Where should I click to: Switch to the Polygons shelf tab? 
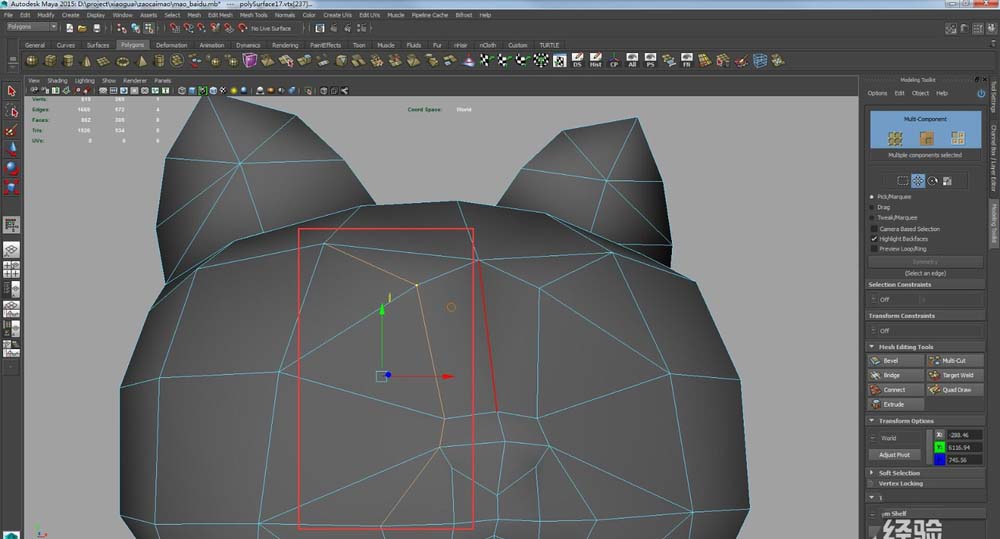point(133,45)
